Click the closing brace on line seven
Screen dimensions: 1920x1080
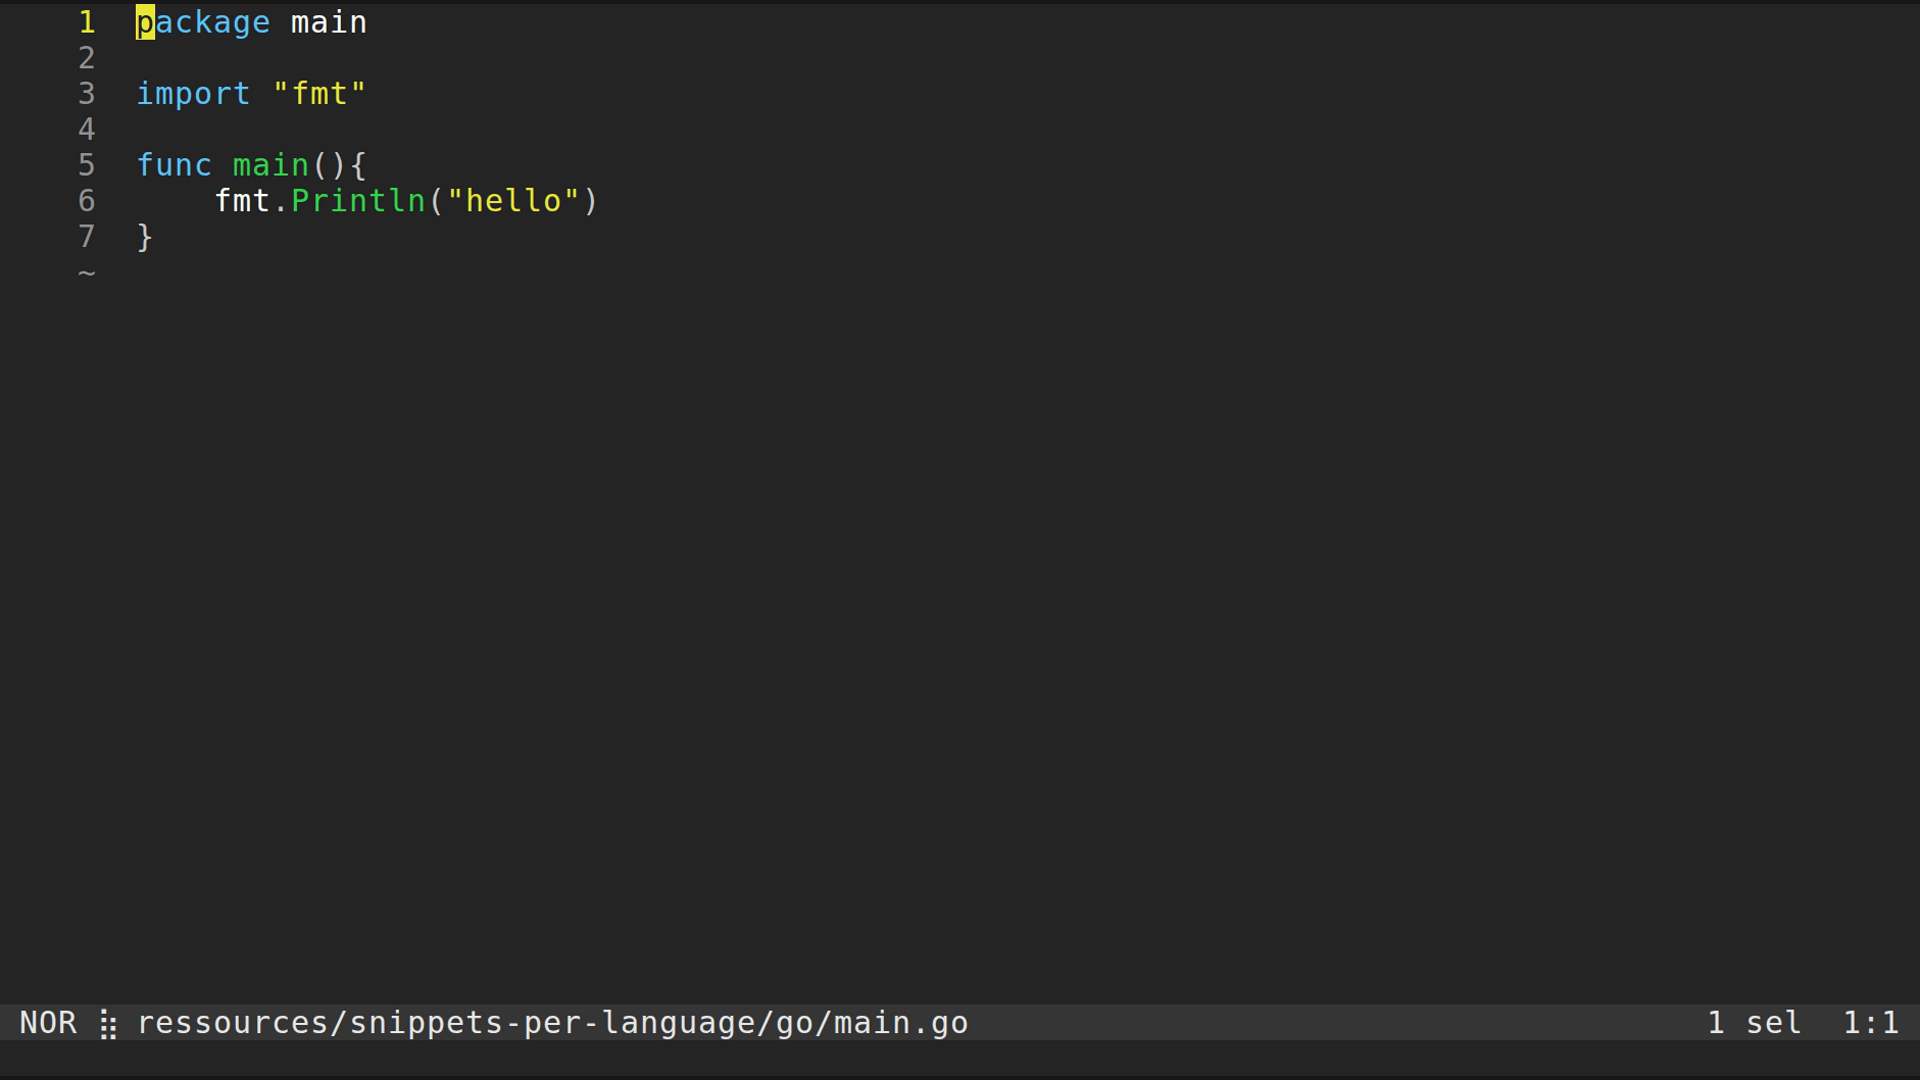(x=145, y=237)
